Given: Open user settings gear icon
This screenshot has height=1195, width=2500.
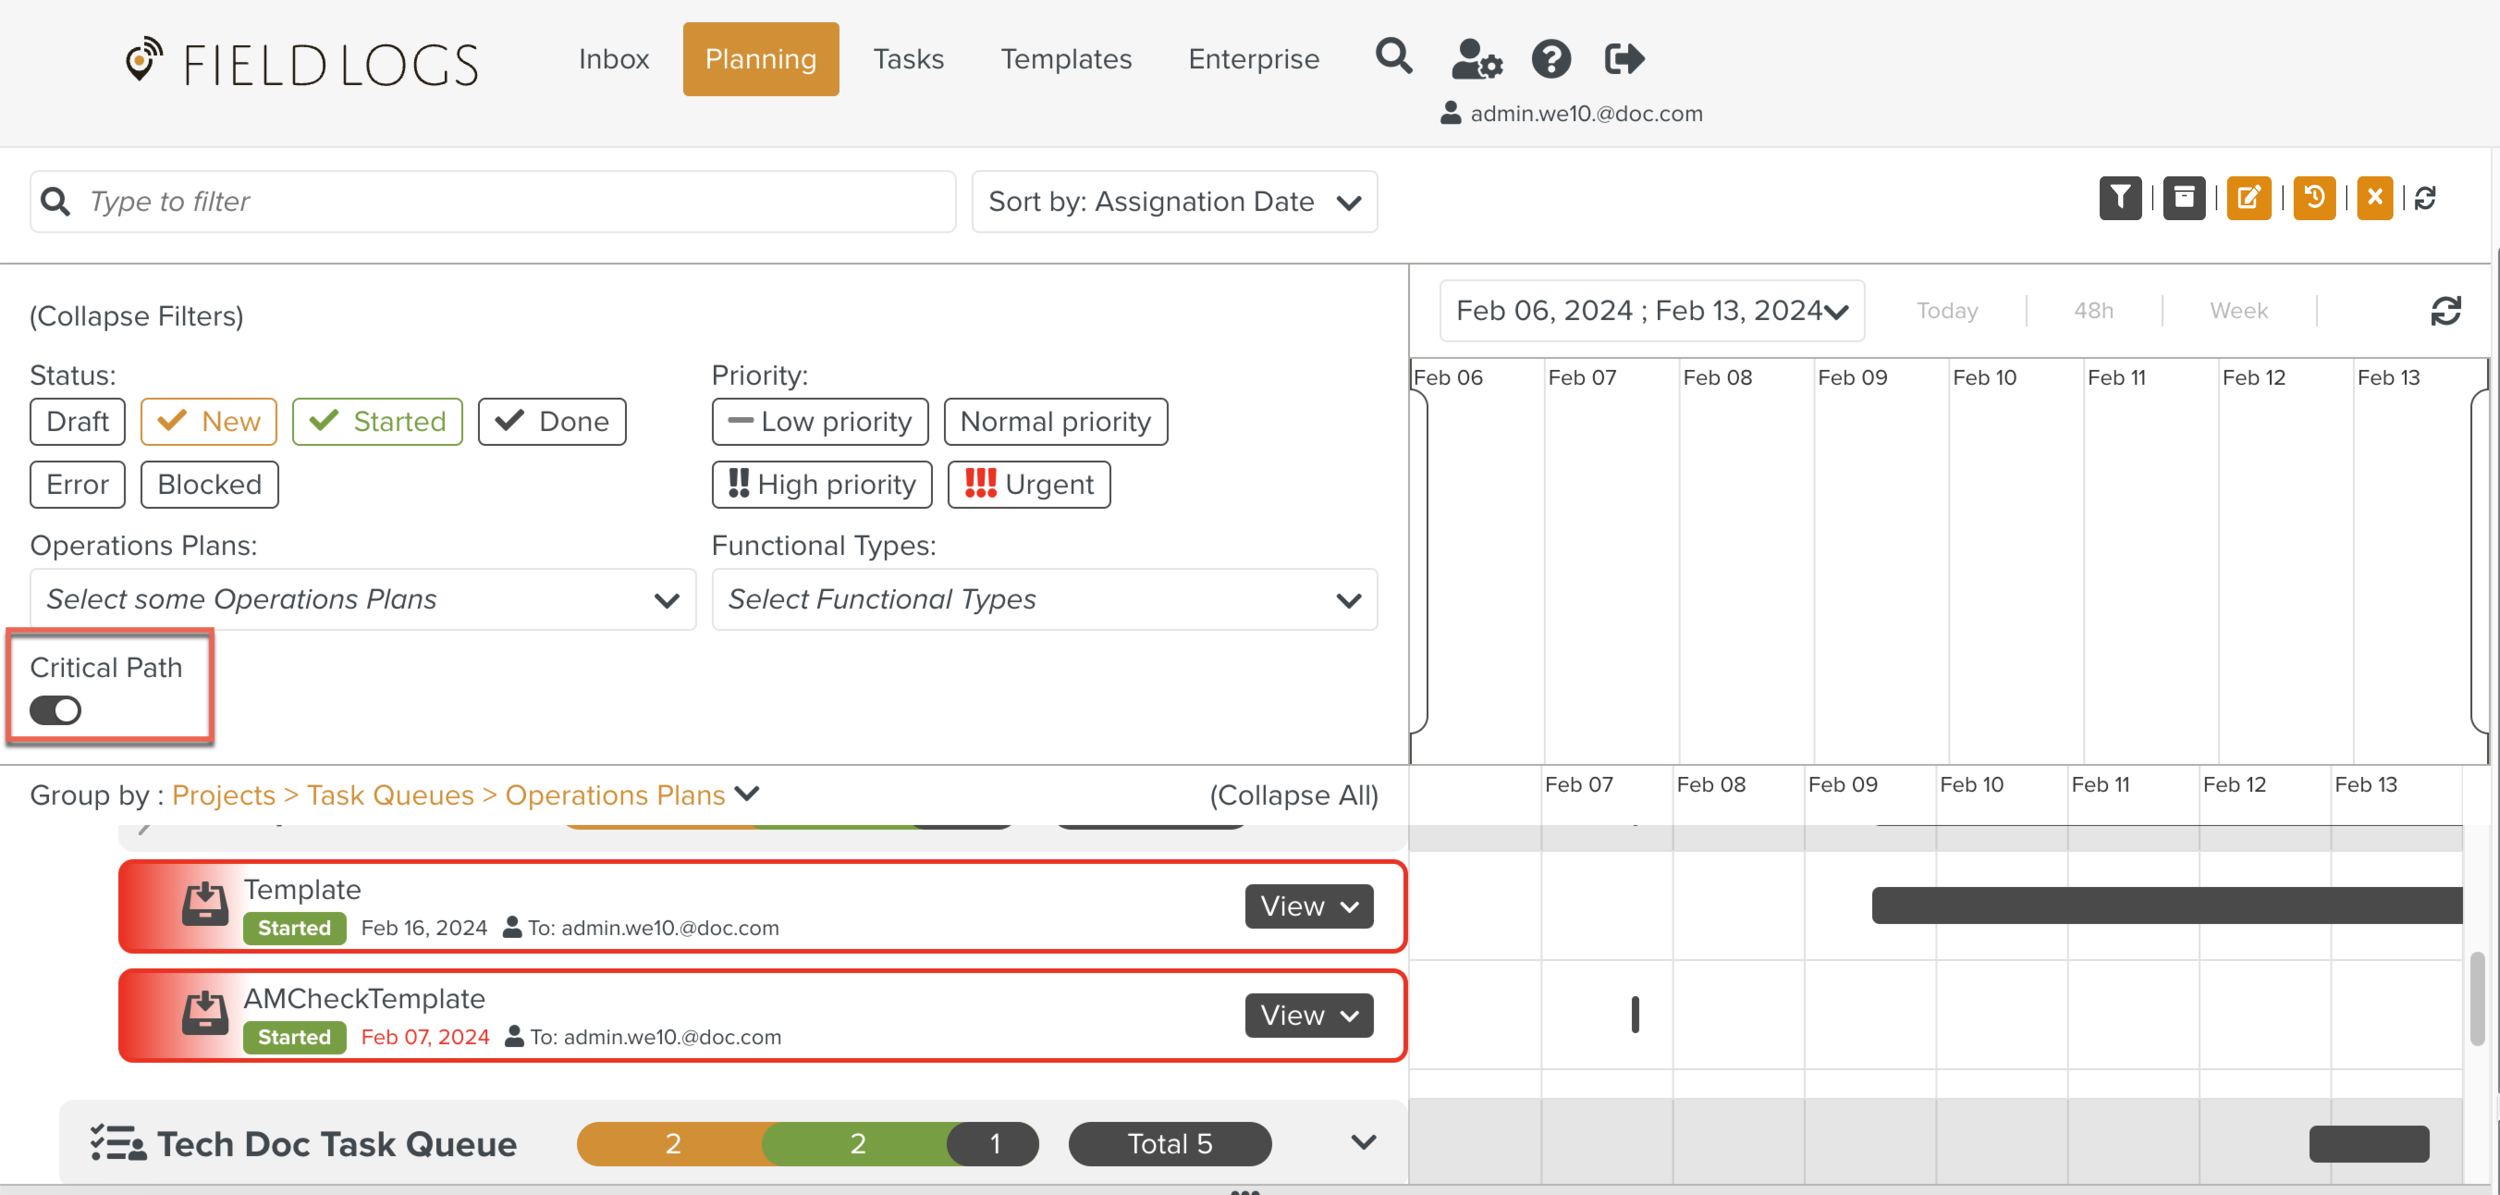Looking at the screenshot, I should 1476,59.
